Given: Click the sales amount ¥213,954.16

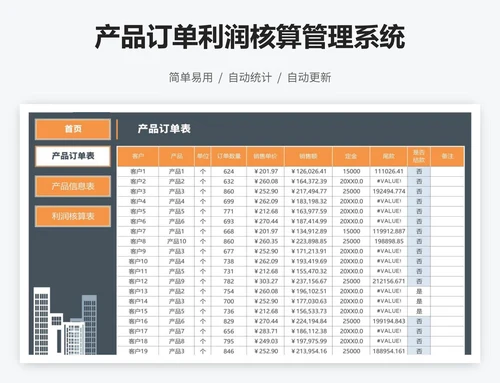Looking at the screenshot, I should pos(309,351).
